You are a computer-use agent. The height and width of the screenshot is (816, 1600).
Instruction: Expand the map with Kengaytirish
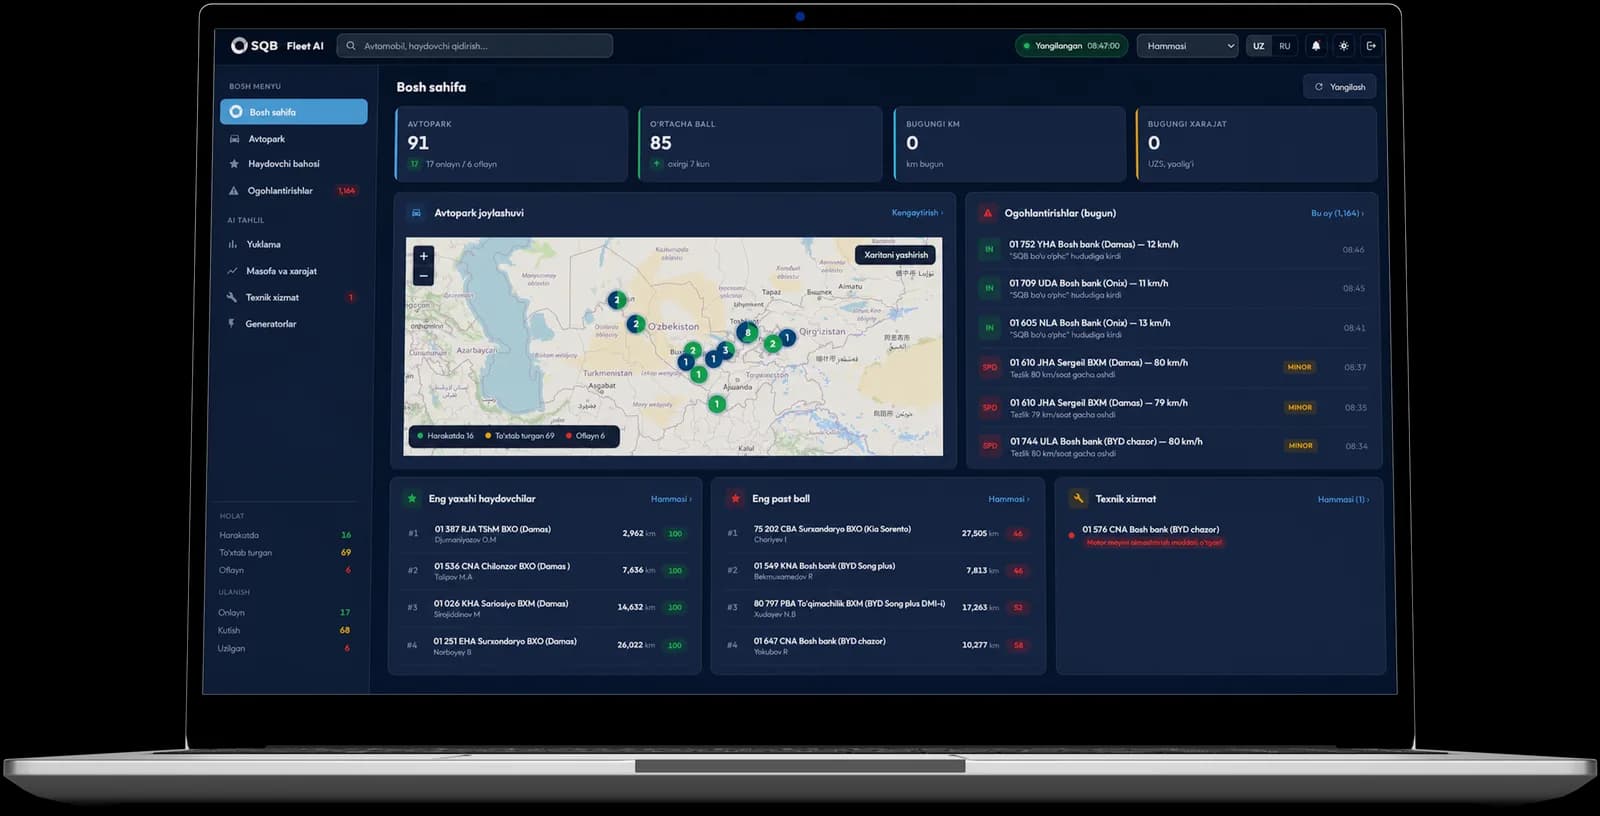click(917, 213)
